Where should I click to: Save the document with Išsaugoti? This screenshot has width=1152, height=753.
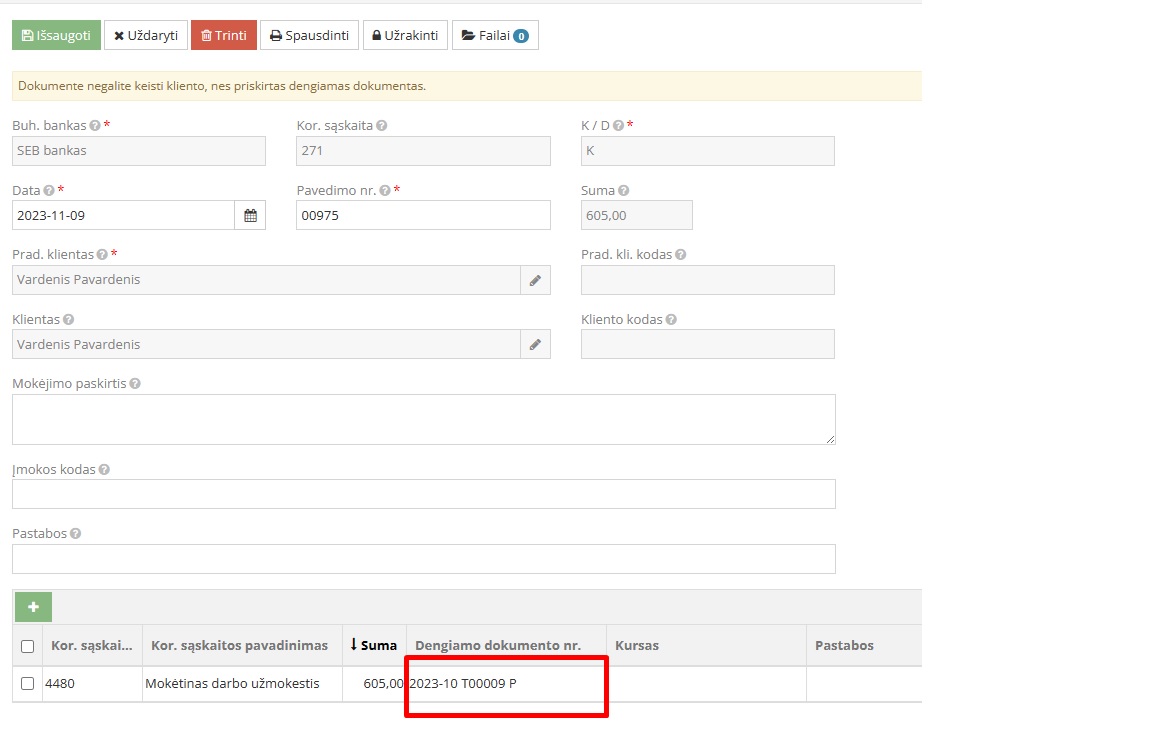56,34
